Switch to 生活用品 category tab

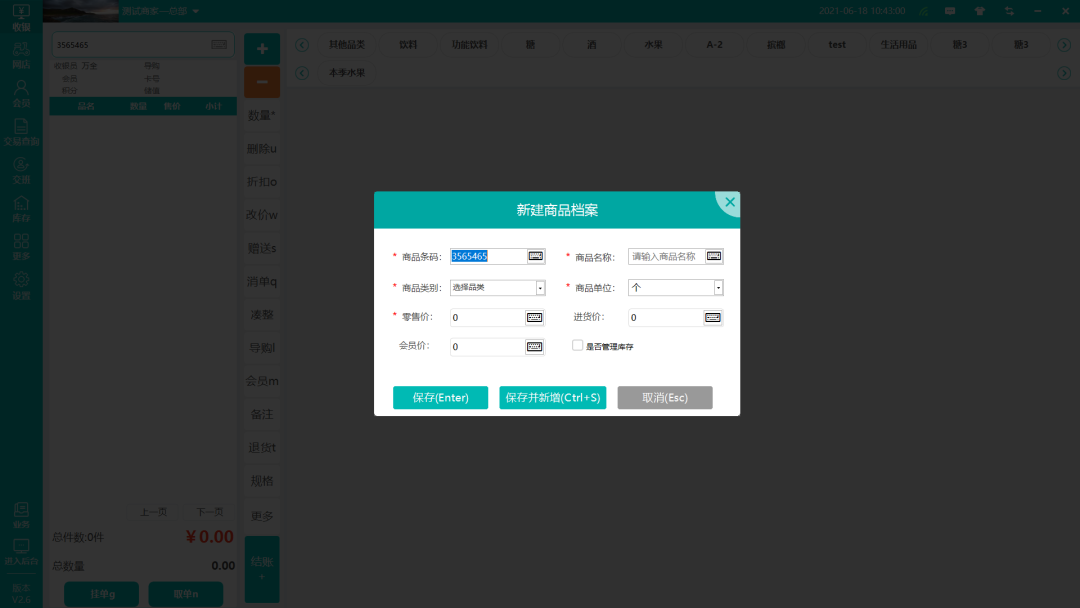(x=898, y=45)
